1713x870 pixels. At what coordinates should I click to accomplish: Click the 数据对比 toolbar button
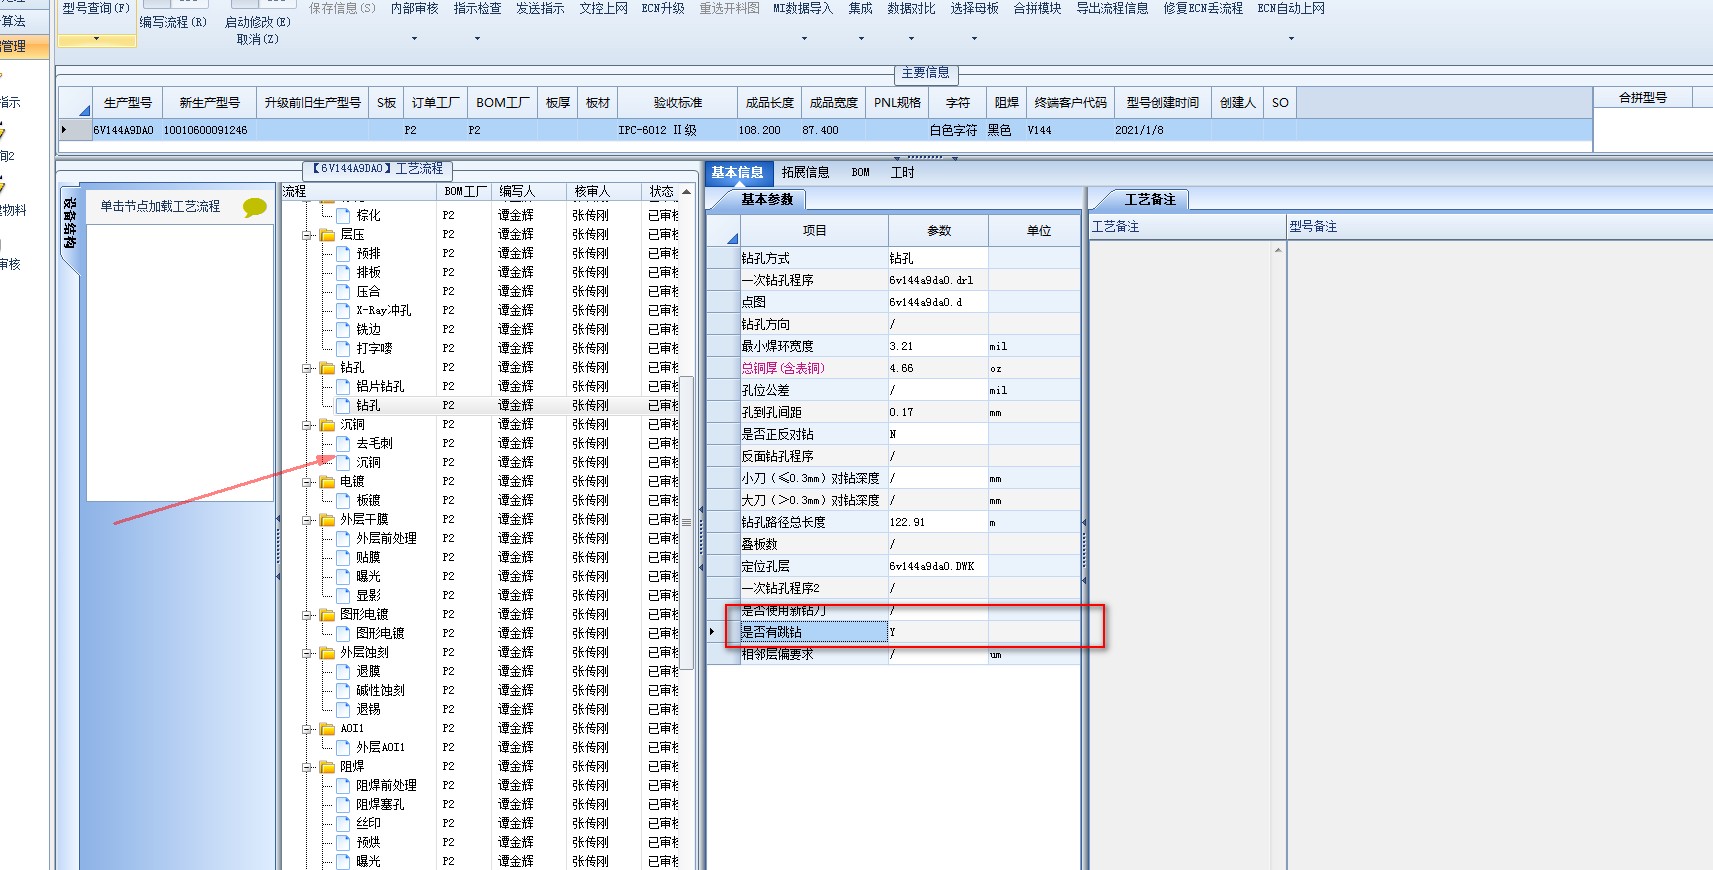pyautogui.click(x=911, y=8)
